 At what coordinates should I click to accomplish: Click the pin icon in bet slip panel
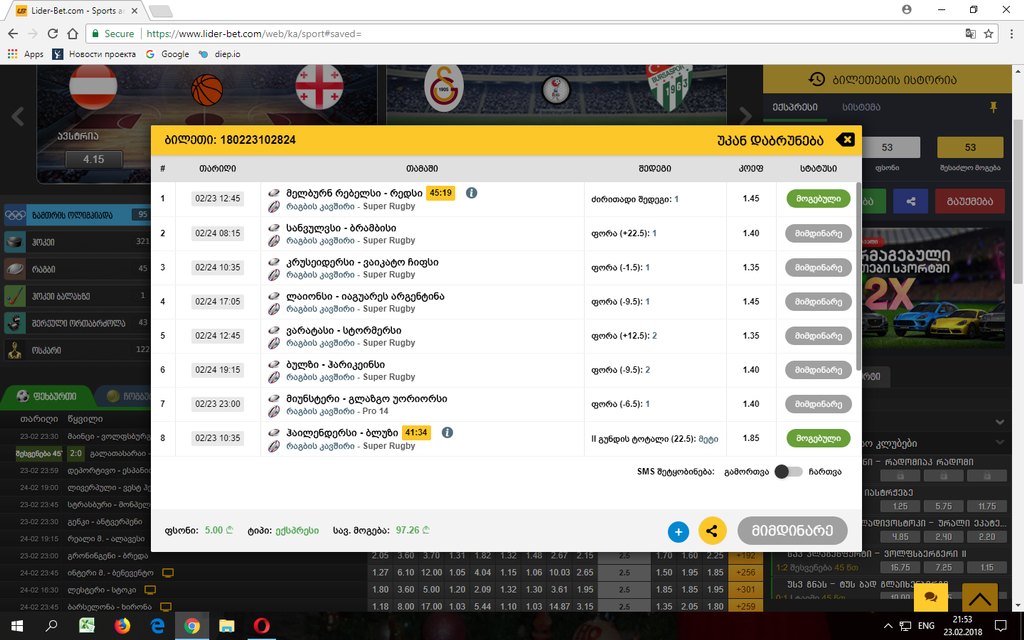tap(993, 107)
